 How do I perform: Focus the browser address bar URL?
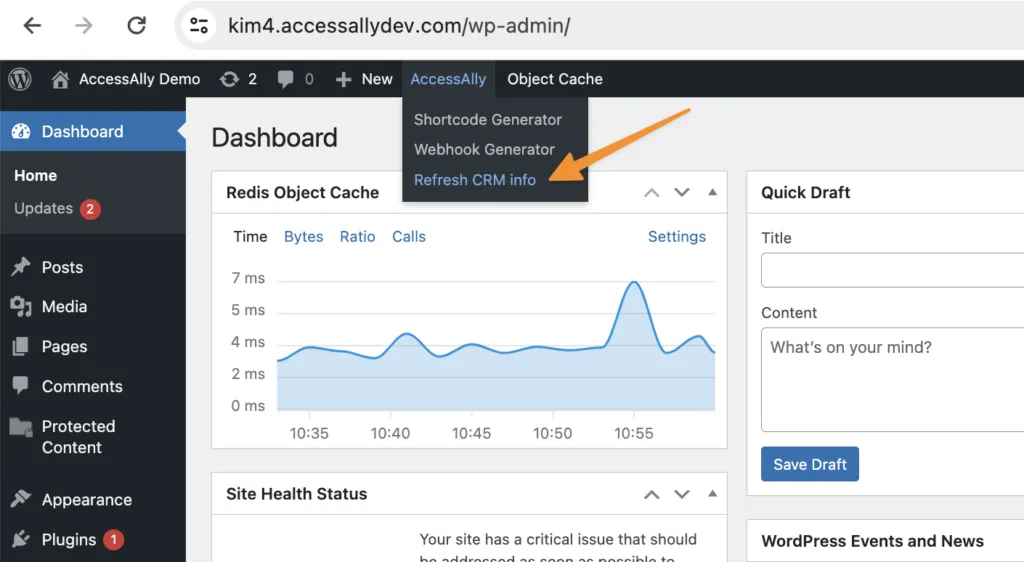(x=399, y=25)
